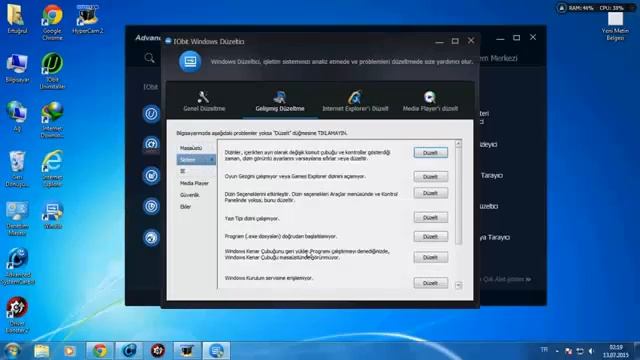Switch to Windows Düzeltici taskbar button
The height and width of the screenshot is (360, 640).
point(216,351)
